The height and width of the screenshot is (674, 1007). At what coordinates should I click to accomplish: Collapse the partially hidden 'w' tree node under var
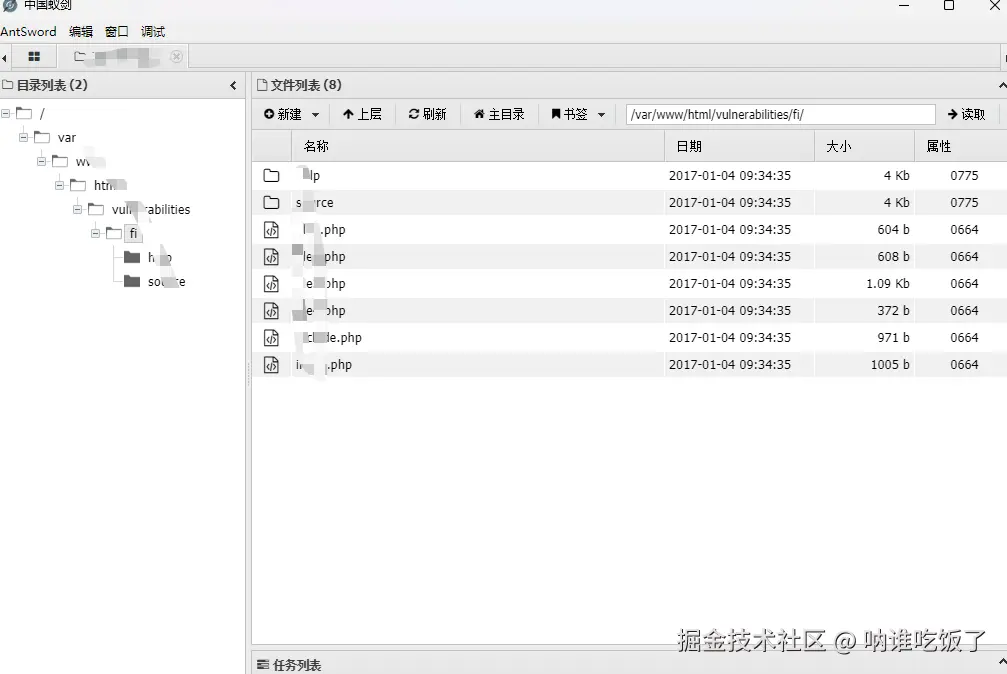pyautogui.click(x=41, y=161)
